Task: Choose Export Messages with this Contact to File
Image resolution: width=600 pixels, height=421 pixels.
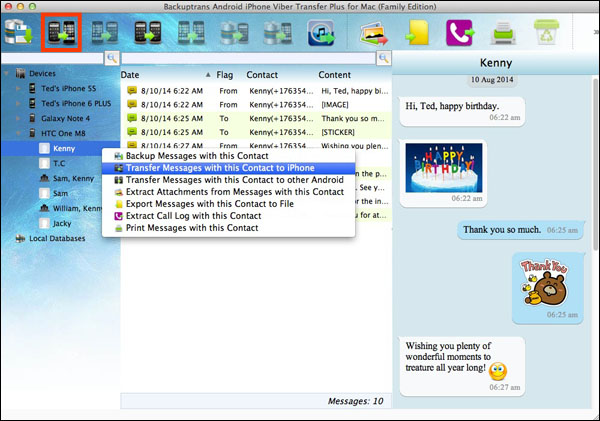Action: (x=228, y=204)
